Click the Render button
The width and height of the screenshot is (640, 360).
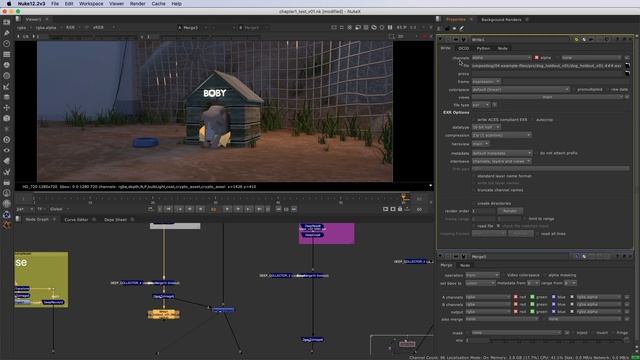[510, 211]
